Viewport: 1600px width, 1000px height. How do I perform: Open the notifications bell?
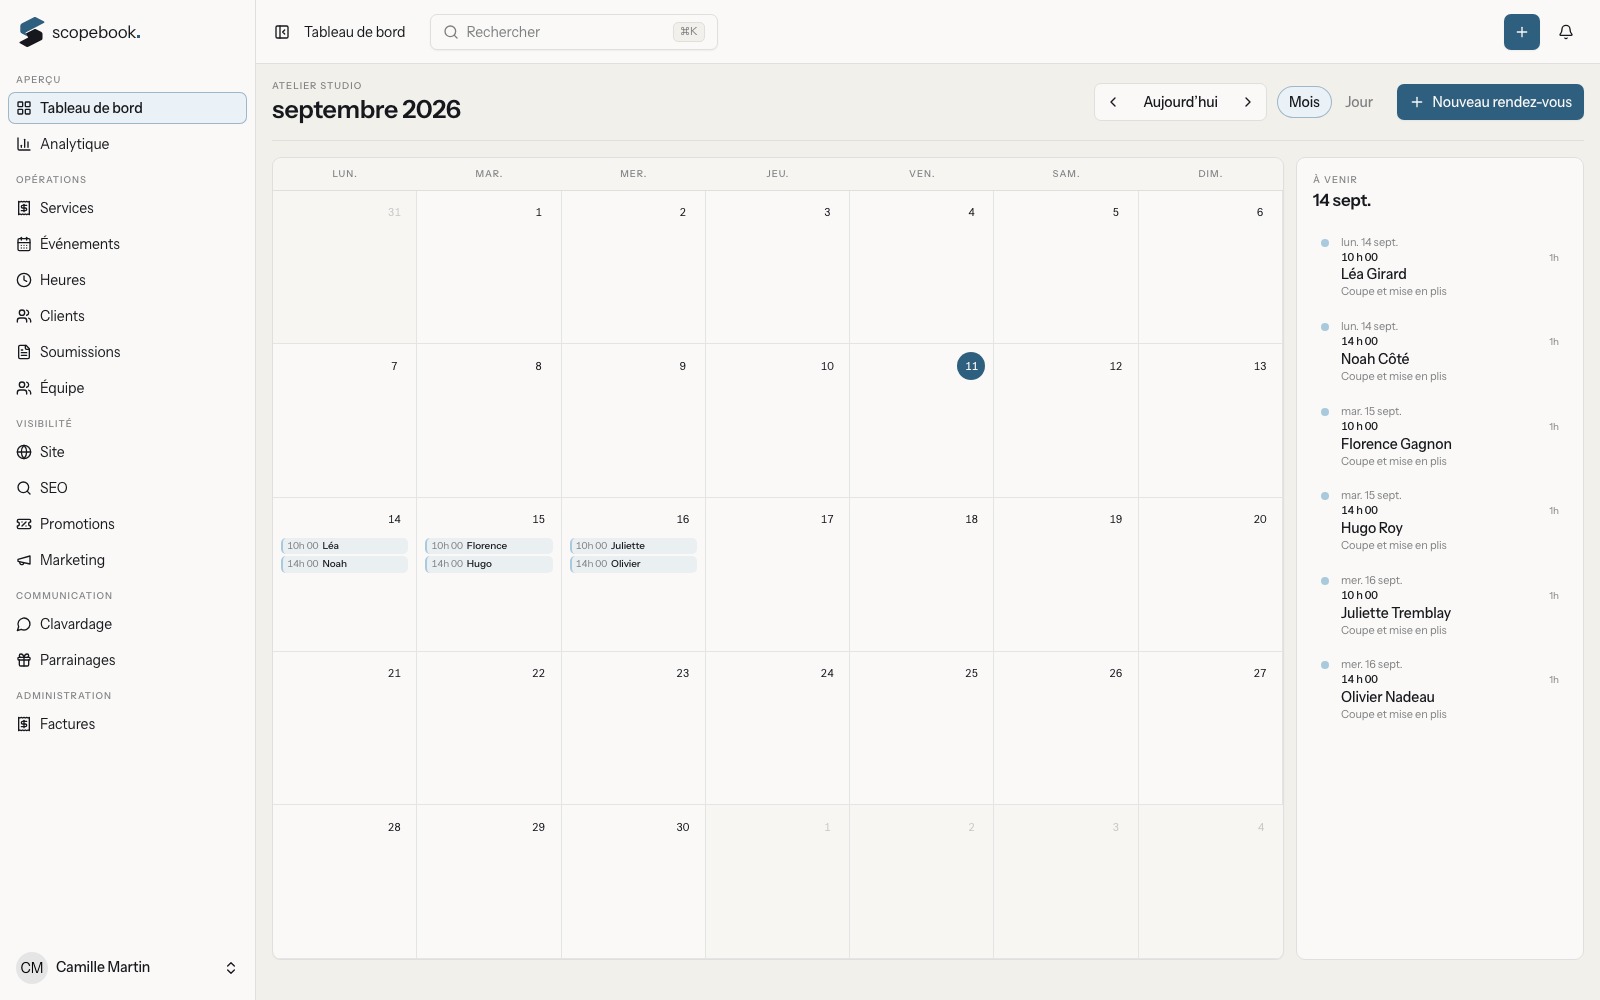coord(1566,32)
